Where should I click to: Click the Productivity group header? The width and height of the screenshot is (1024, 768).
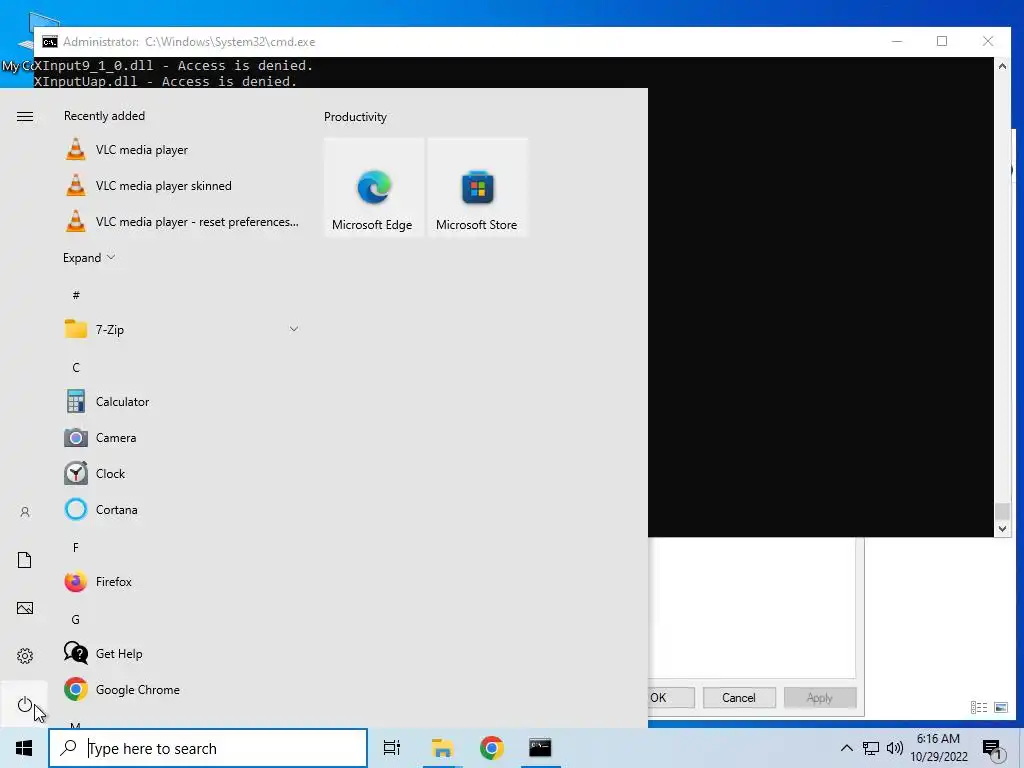click(355, 117)
